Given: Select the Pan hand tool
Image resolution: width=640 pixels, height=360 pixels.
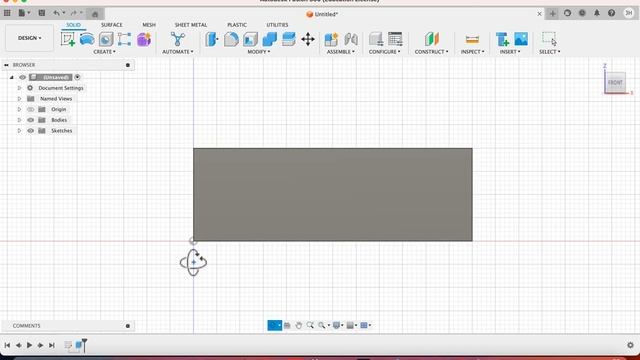Looking at the screenshot, I should (298, 325).
